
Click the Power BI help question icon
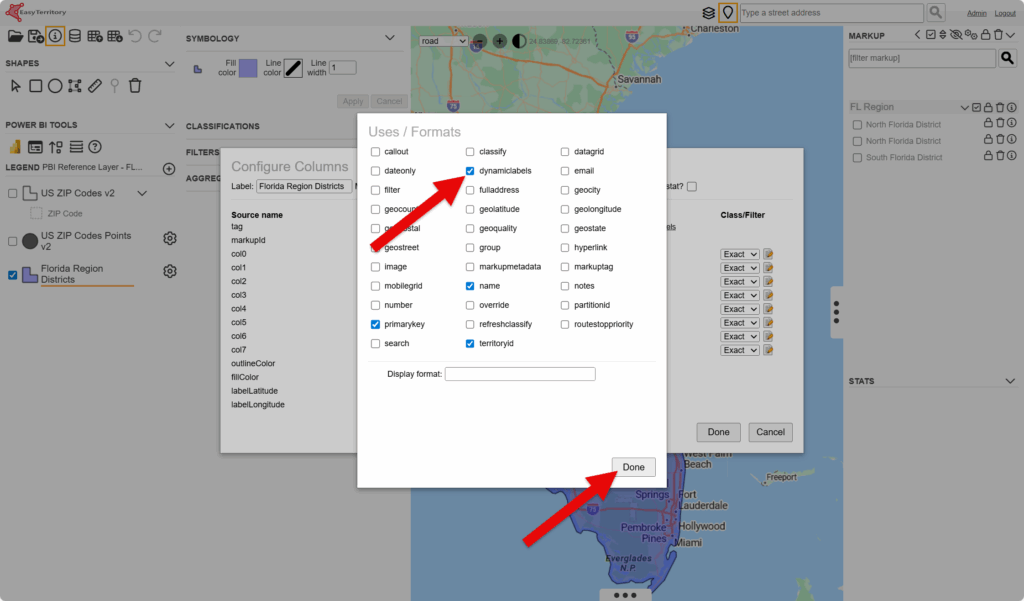[95, 147]
